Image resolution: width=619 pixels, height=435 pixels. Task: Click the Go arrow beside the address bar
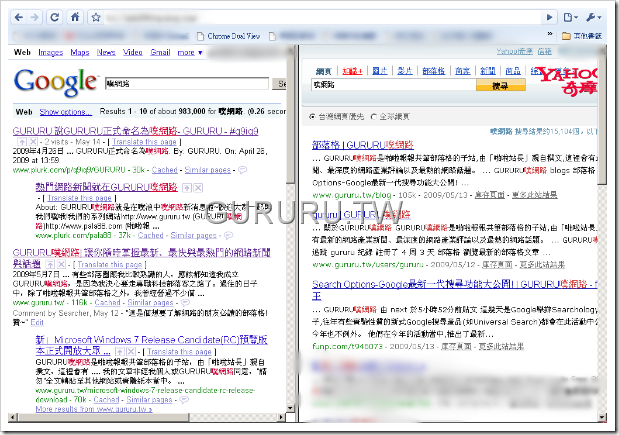coord(549,17)
